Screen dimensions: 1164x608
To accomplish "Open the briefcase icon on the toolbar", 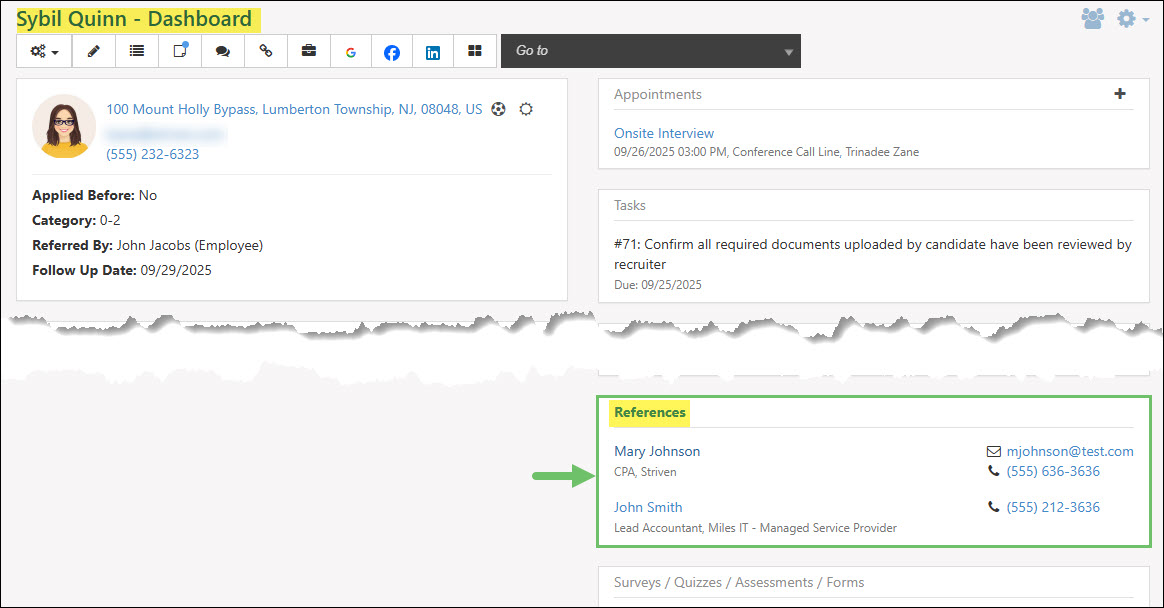I will 308,51.
